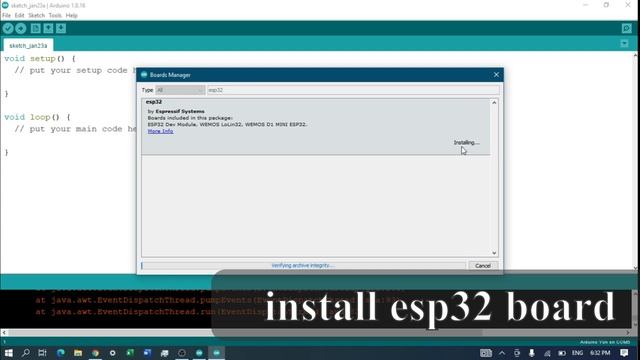Image resolution: width=640 pixels, height=360 pixels.
Task: Open Chrome from the taskbar
Action: (95, 353)
